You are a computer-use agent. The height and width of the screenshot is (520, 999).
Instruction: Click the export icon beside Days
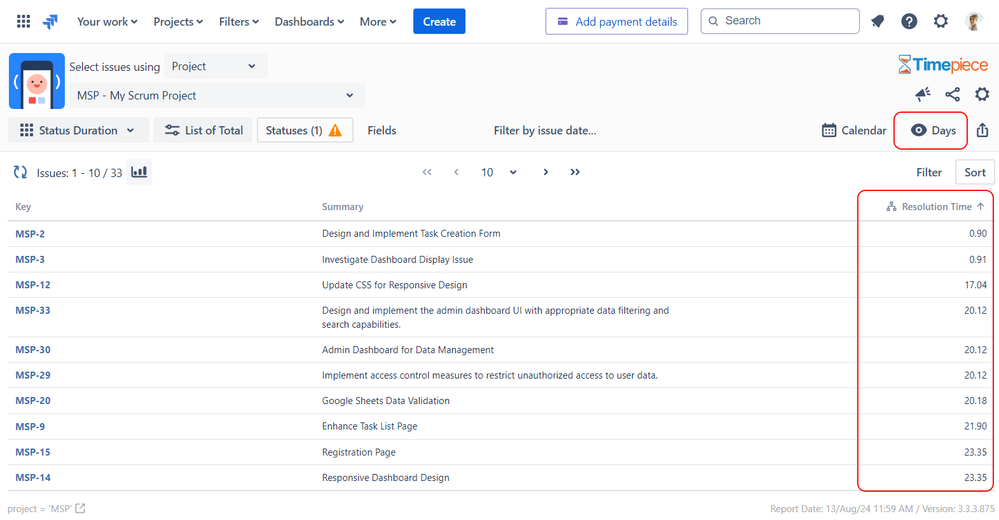click(982, 131)
